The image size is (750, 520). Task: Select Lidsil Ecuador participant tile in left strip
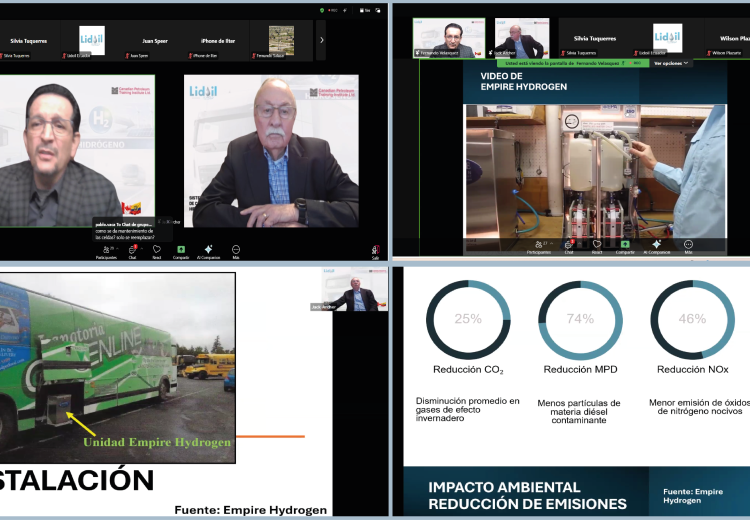point(92,41)
